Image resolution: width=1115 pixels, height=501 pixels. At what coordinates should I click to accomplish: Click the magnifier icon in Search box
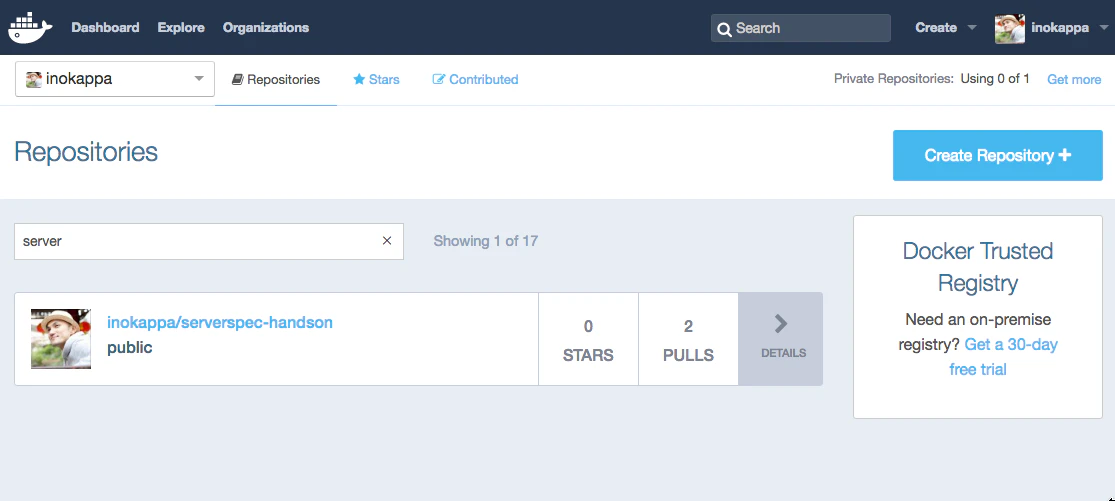724,29
